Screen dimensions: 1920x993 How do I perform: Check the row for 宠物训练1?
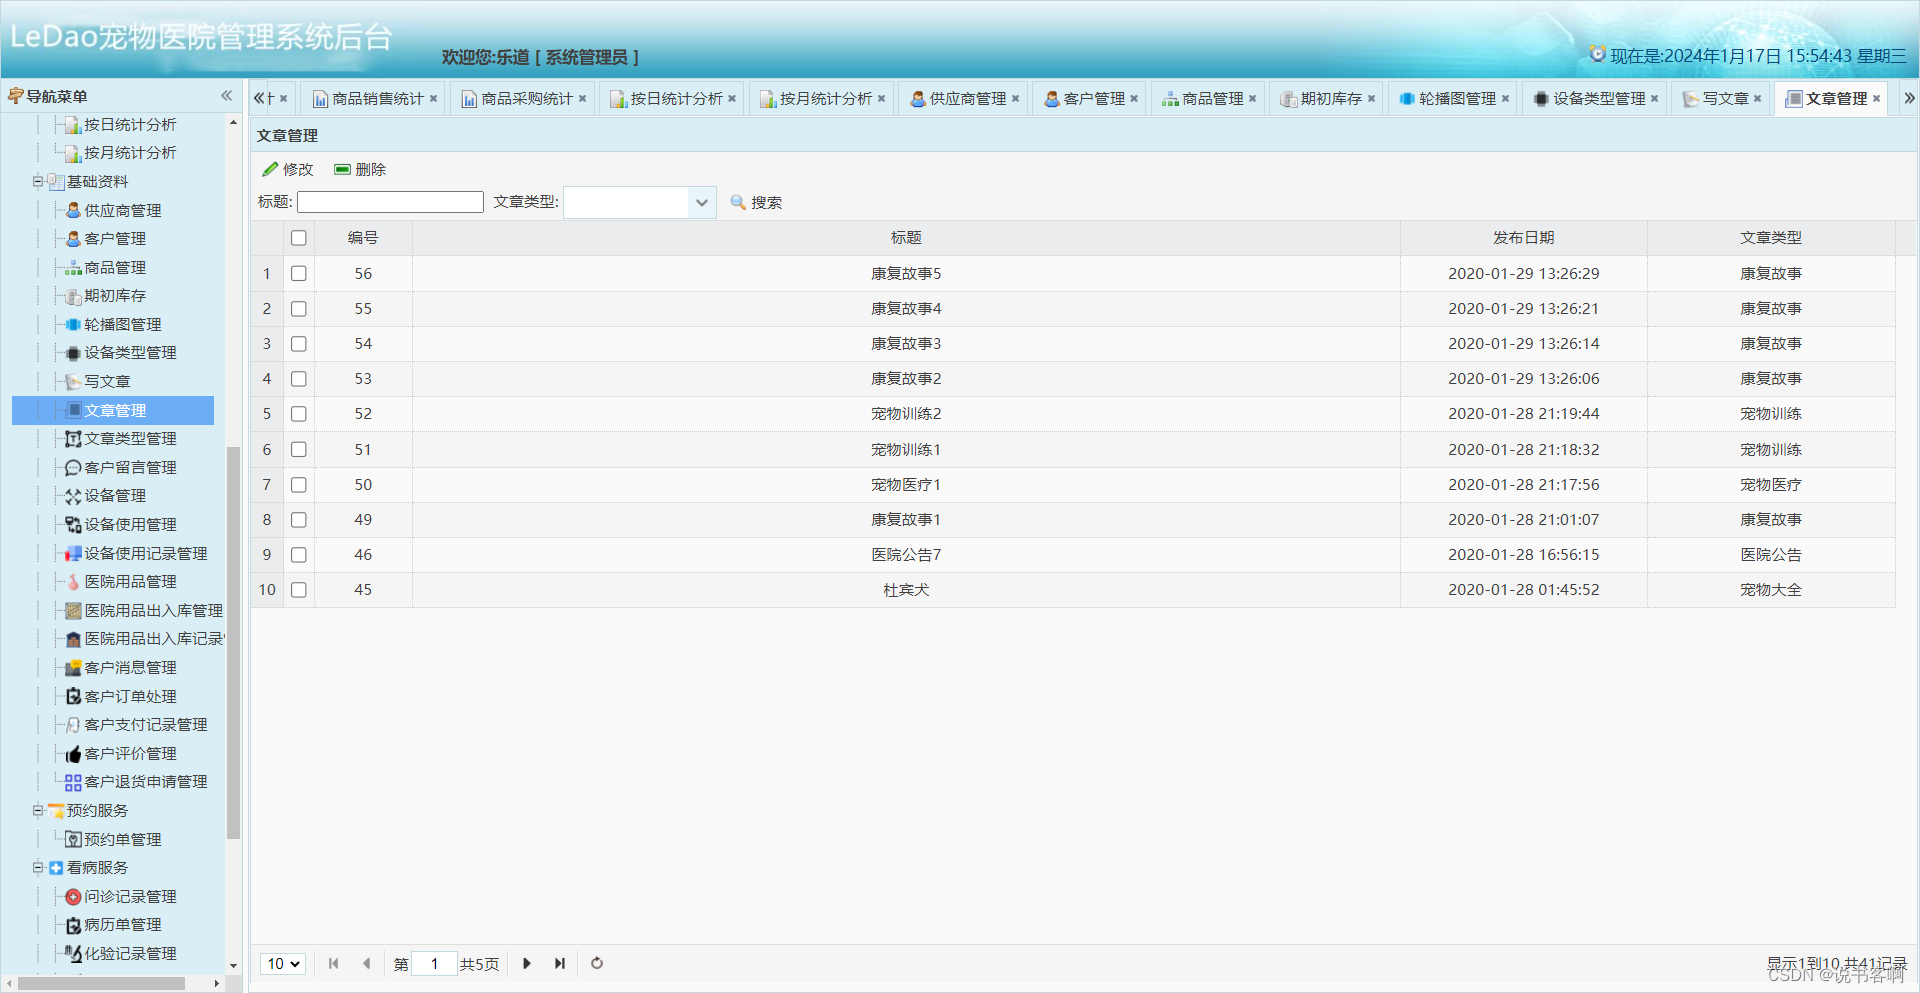[299, 450]
